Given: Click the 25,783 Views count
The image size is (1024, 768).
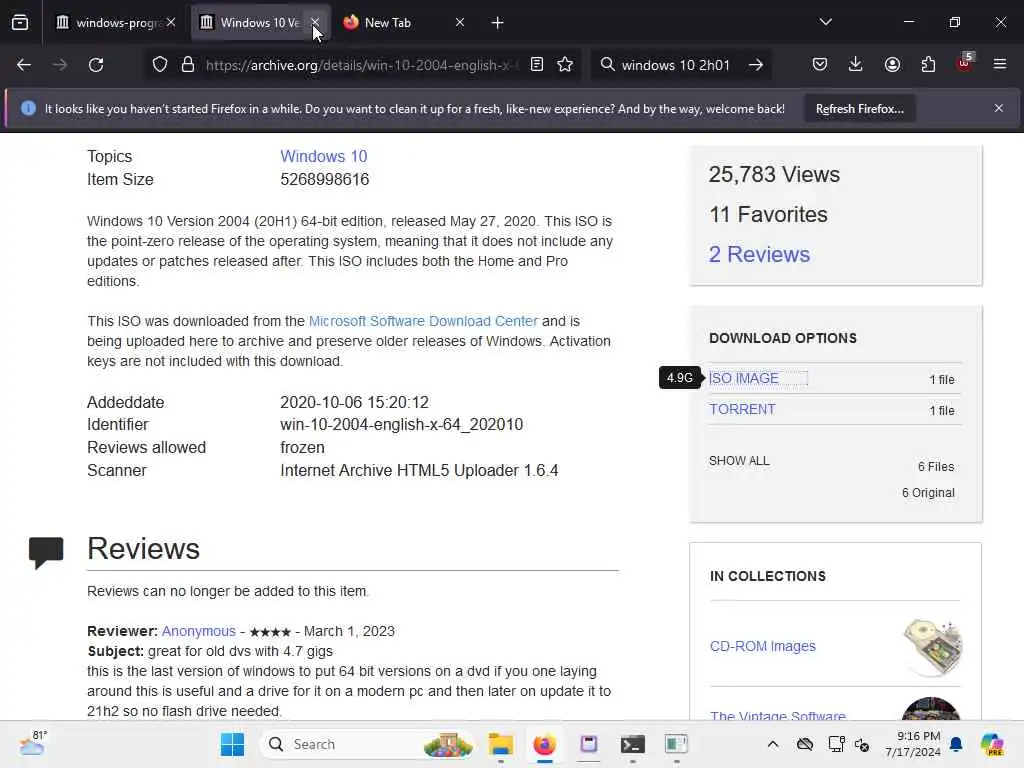Looking at the screenshot, I should click(x=775, y=175).
